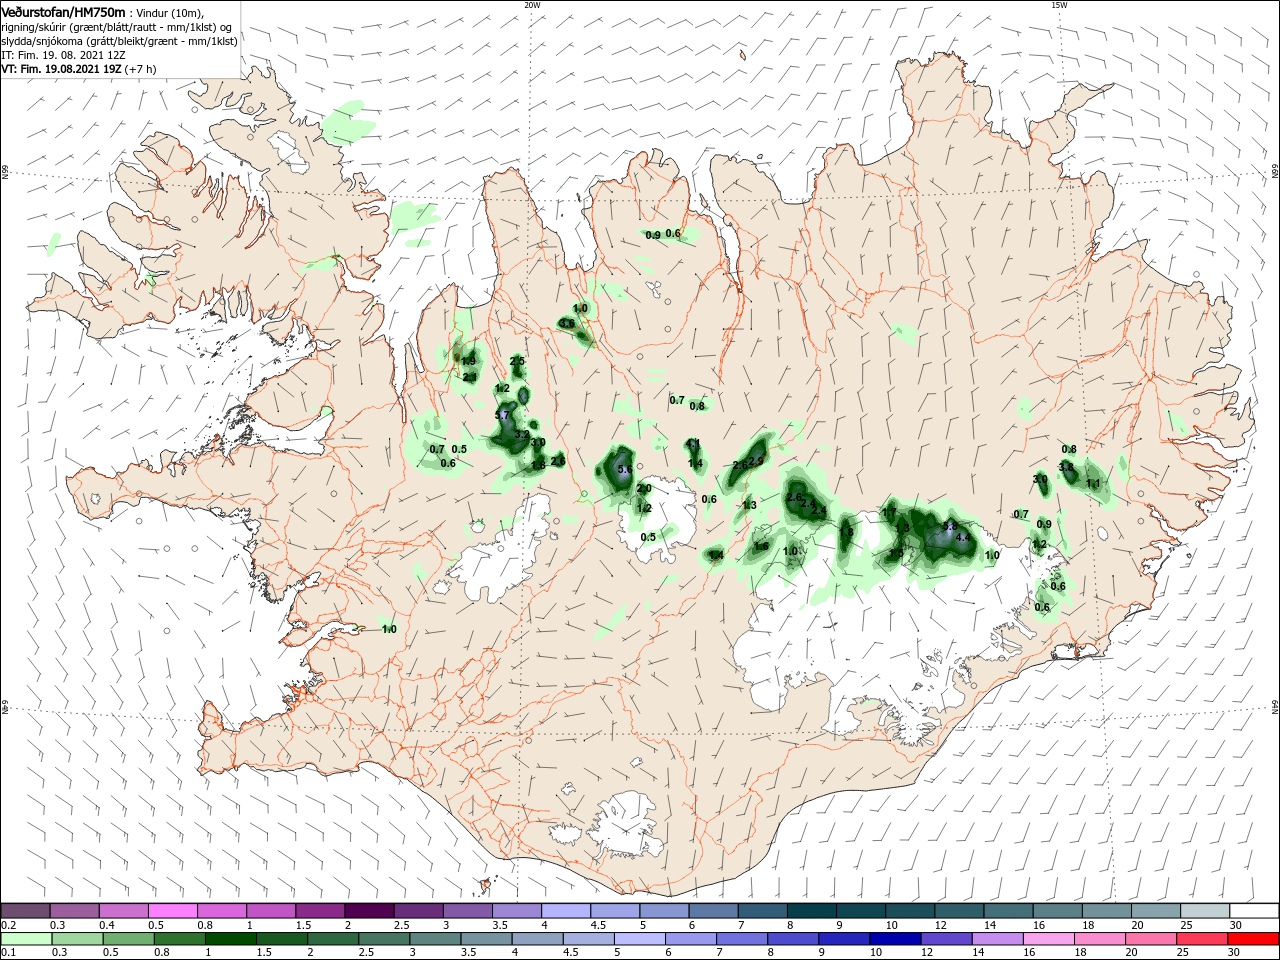Viewport: 1280px width, 960px height.
Task: Click the 5.7 precipitation value on the map
Action: (x=502, y=415)
